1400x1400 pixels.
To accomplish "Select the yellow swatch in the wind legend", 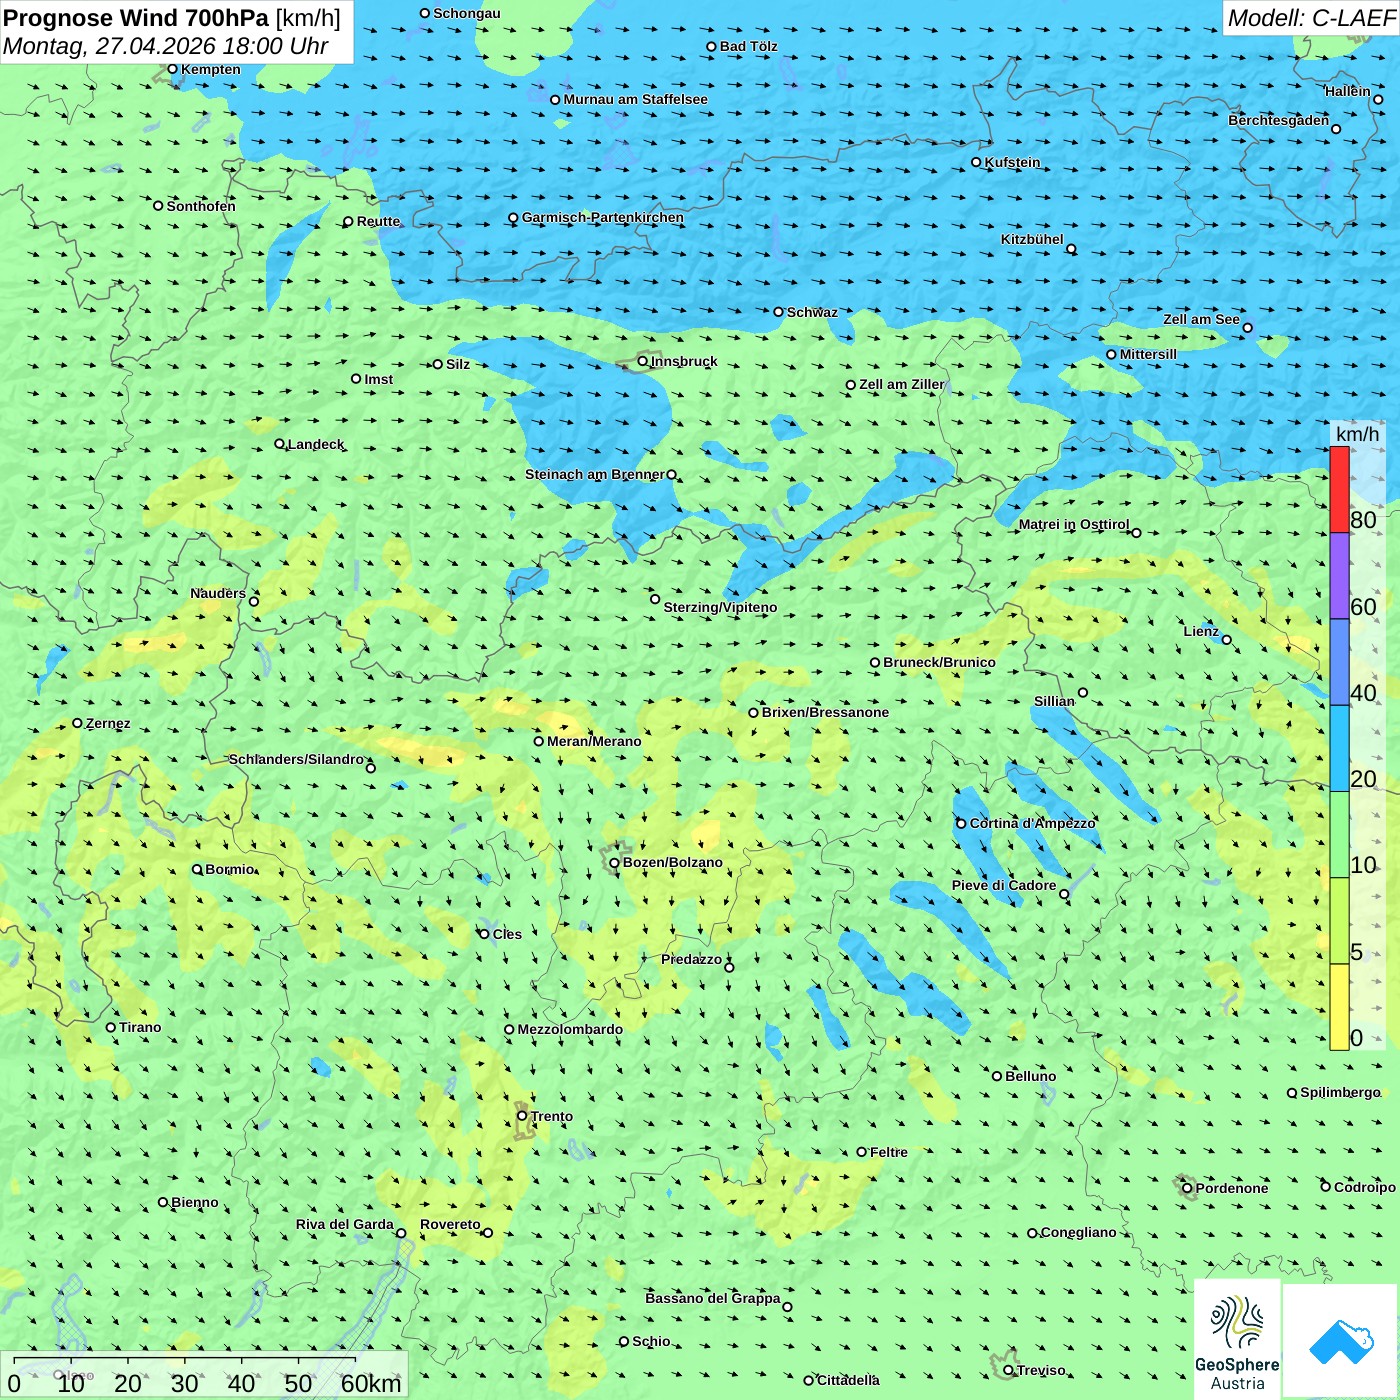I will pyautogui.click(x=1339, y=1007).
